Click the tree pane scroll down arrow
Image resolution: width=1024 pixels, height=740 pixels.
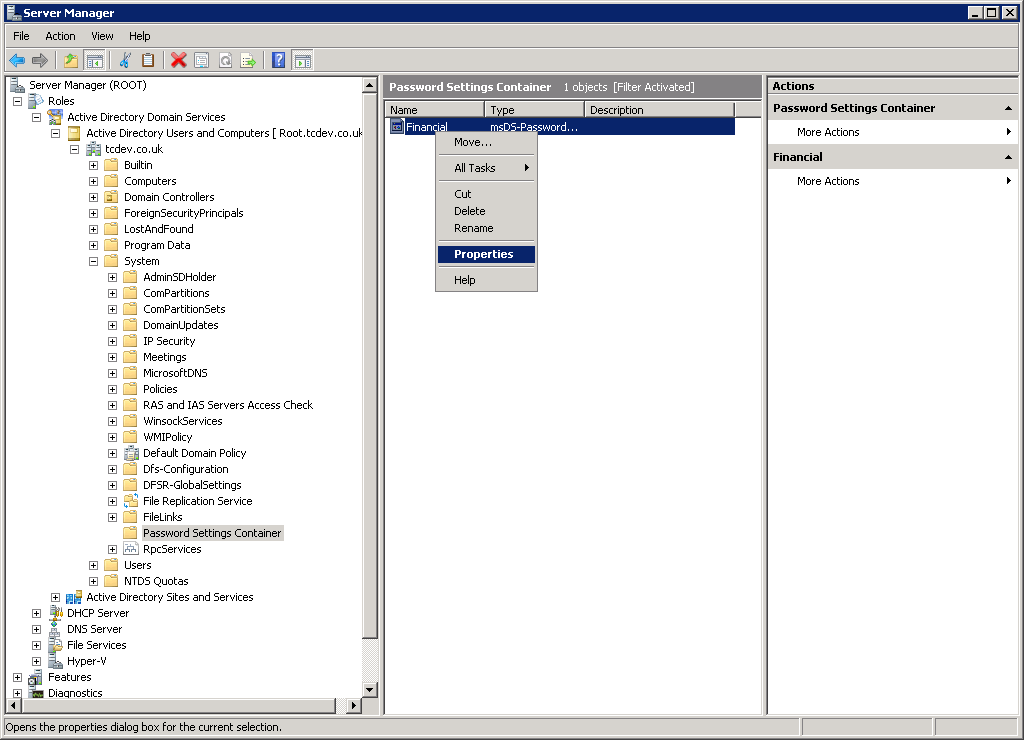(x=370, y=690)
